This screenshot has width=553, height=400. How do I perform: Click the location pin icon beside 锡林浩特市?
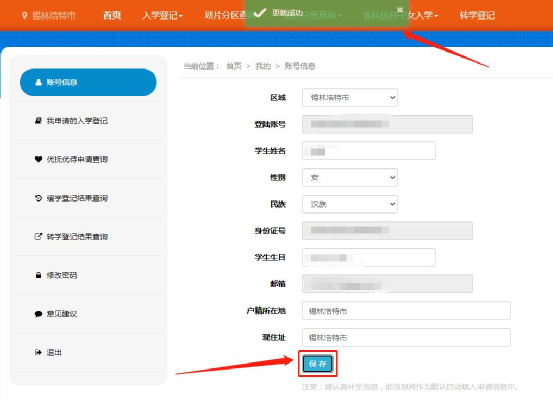pyautogui.click(x=24, y=16)
